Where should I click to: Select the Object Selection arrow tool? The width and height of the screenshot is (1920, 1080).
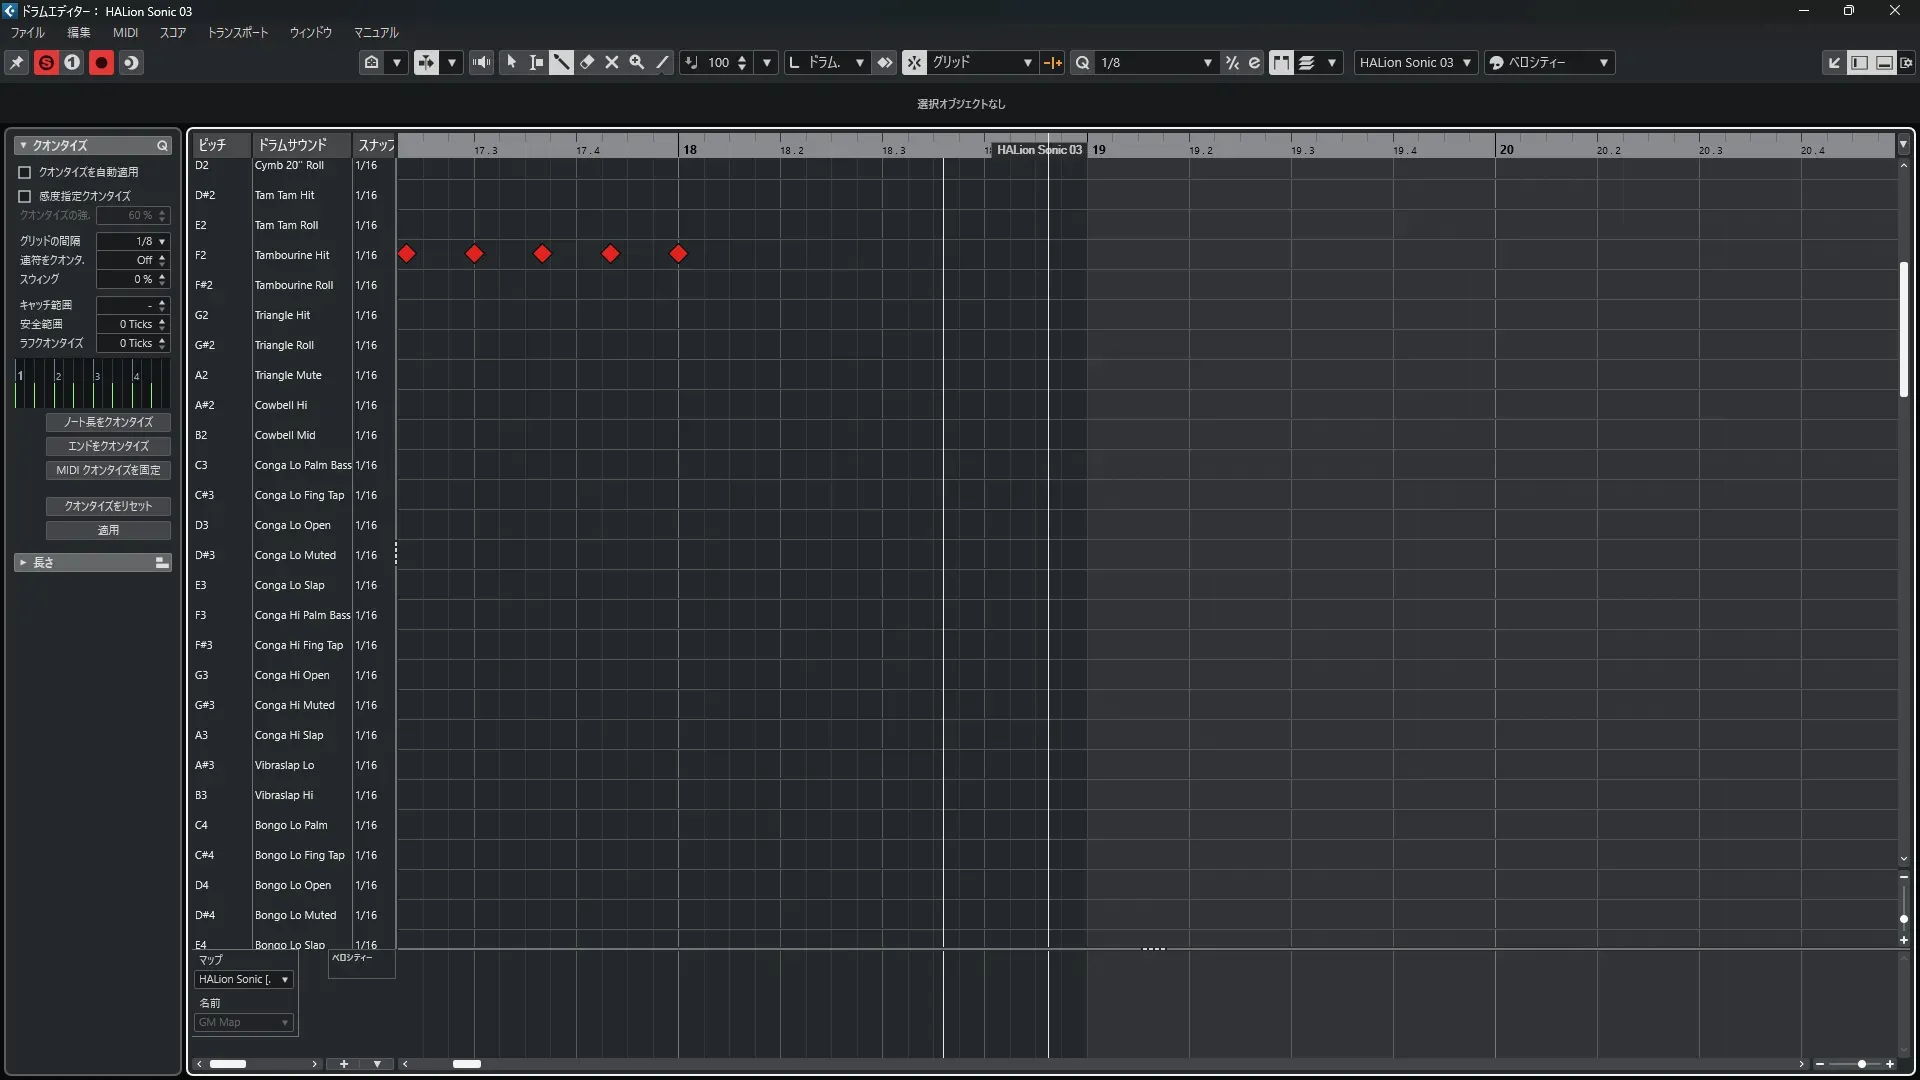pos(512,62)
